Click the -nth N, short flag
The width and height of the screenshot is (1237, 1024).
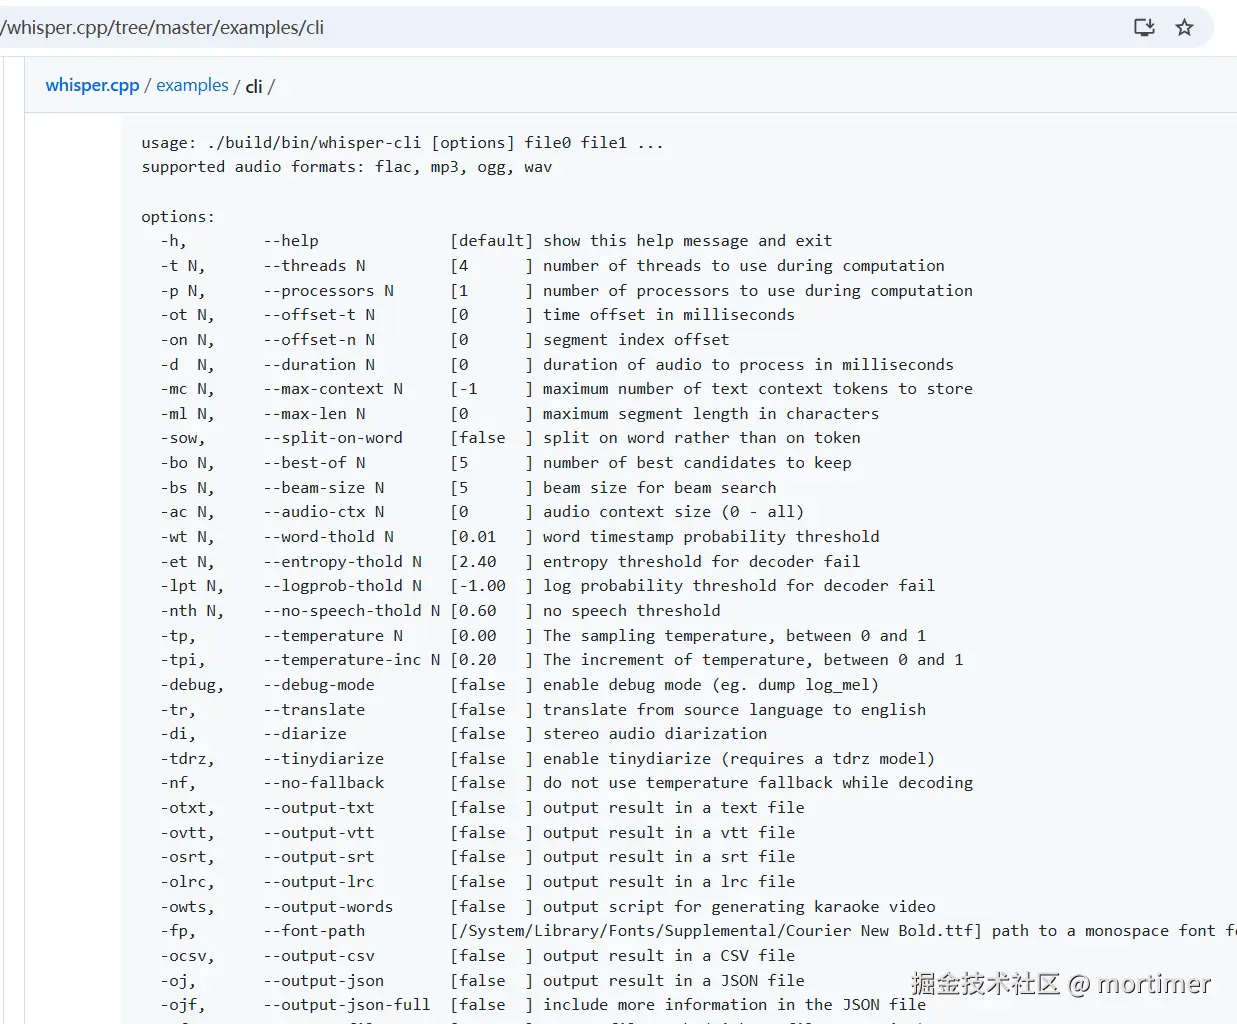192,610
